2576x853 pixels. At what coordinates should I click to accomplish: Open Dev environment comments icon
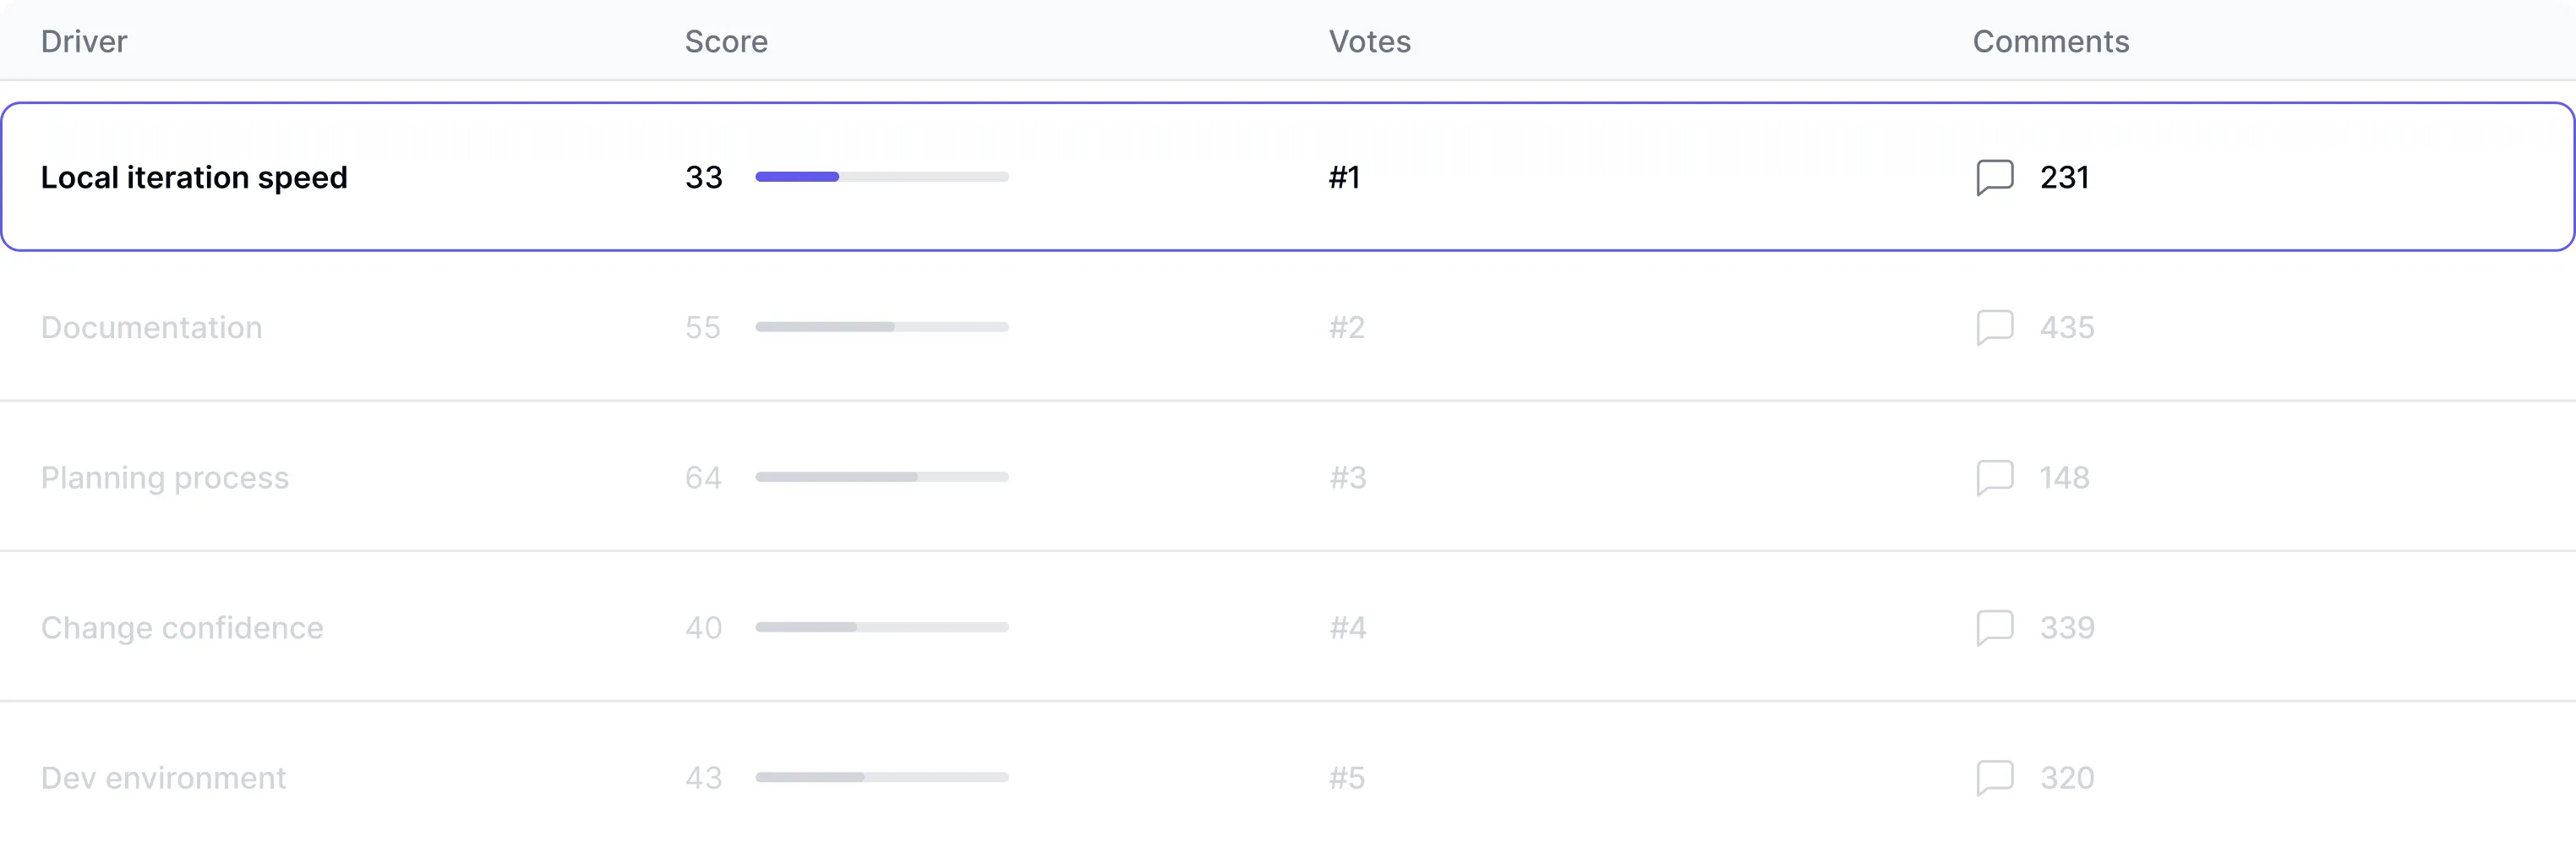[x=1994, y=777]
